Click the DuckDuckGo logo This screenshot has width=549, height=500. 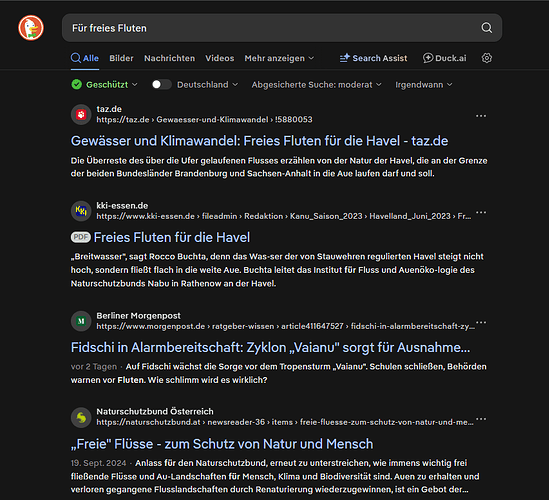tap(31, 28)
